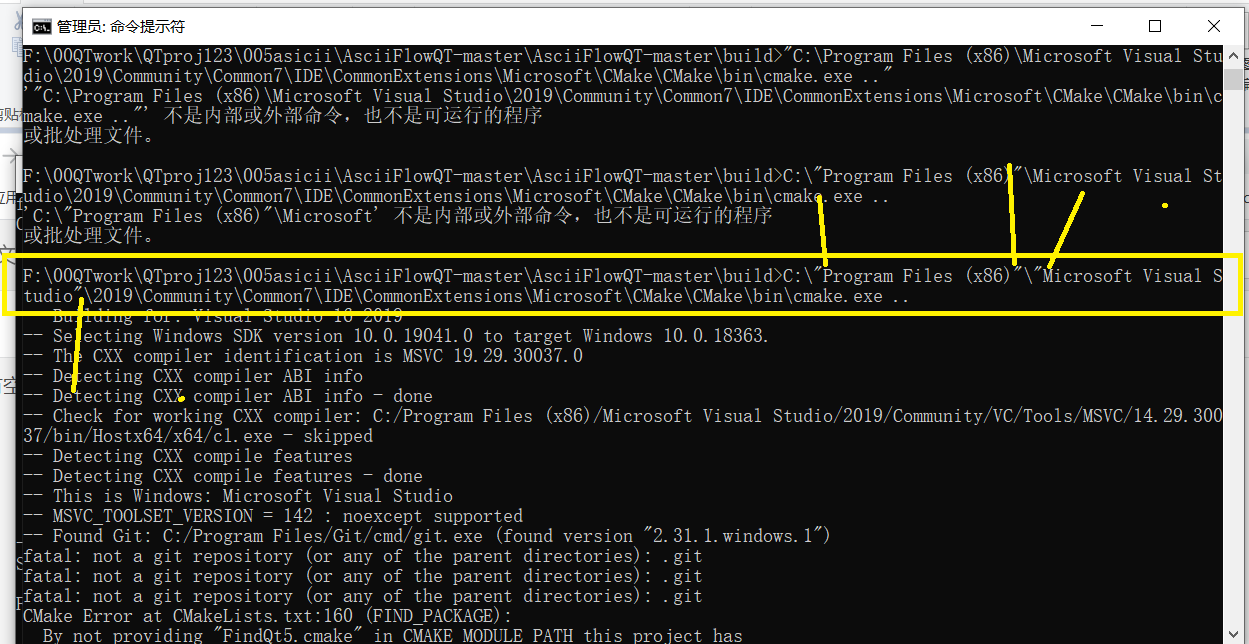Image resolution: width=1249 pixels, height=644 pixels.
Task: Click the Command Prompt title bar icon
Action: point(42,26)
